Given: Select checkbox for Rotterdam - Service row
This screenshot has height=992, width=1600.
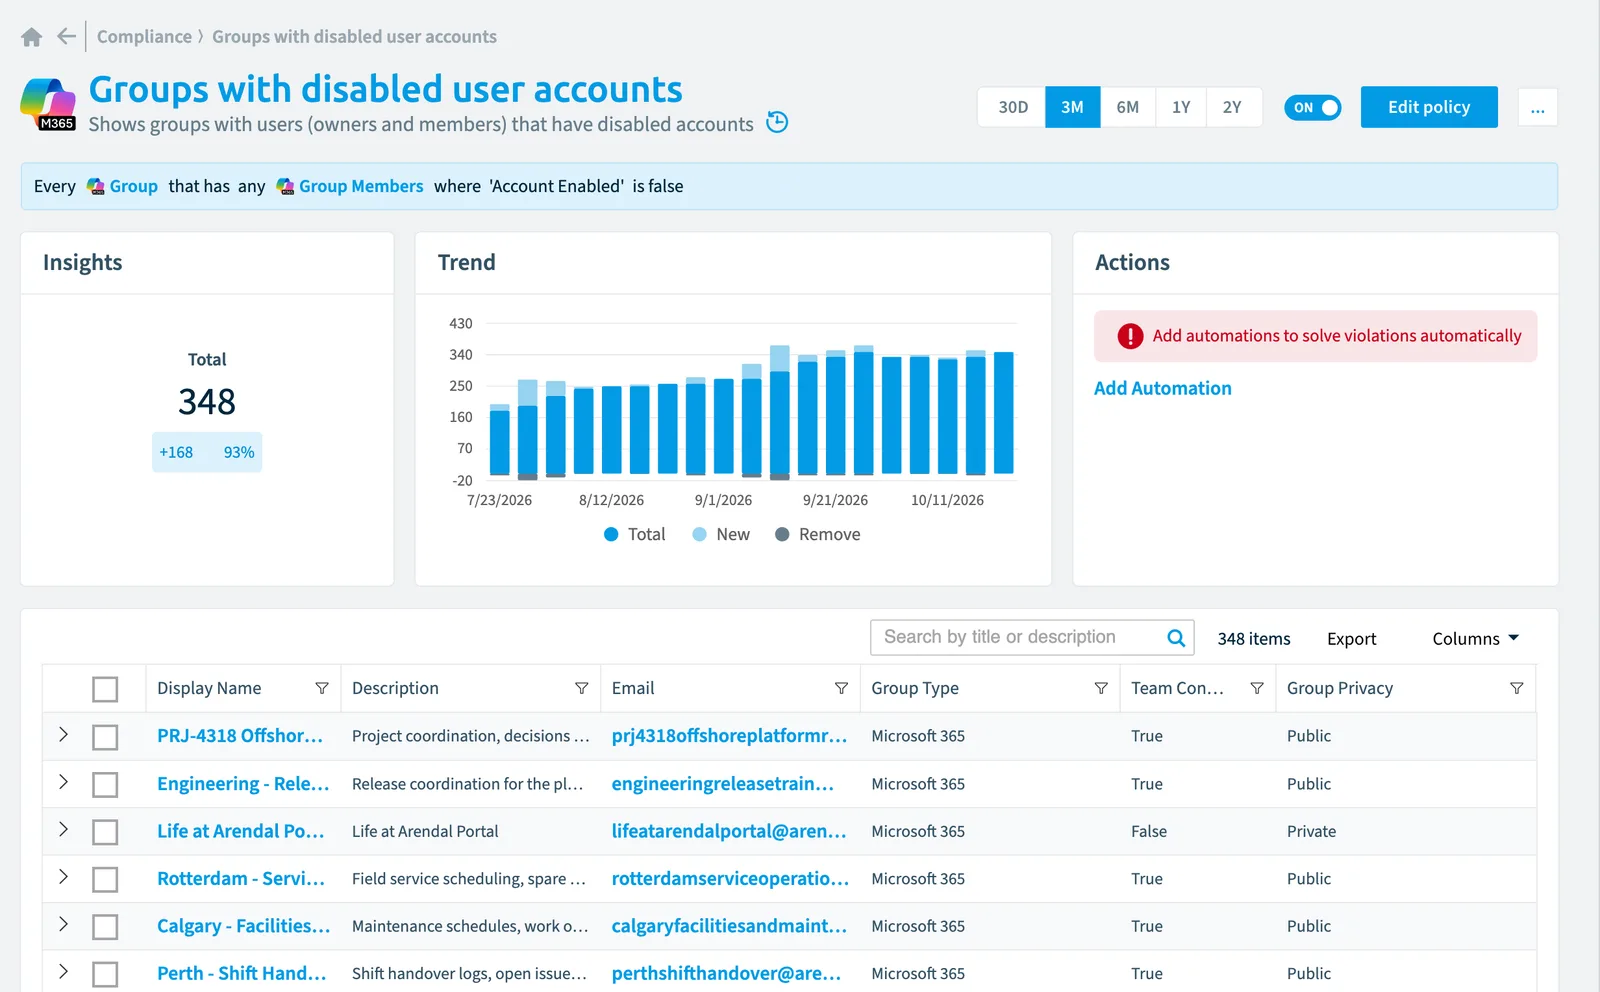Looking at the screenshot, I should (x=105, y=880).
